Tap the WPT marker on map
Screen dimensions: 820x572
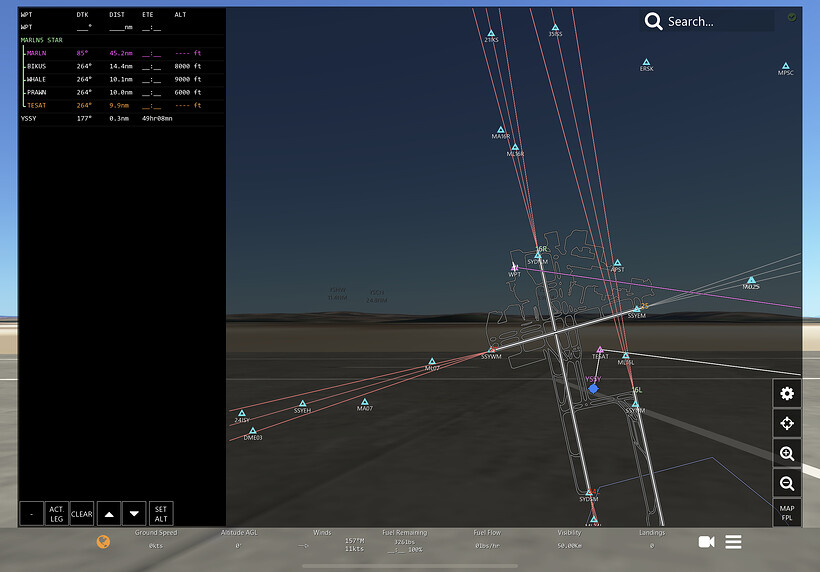(x=515, y=268)
